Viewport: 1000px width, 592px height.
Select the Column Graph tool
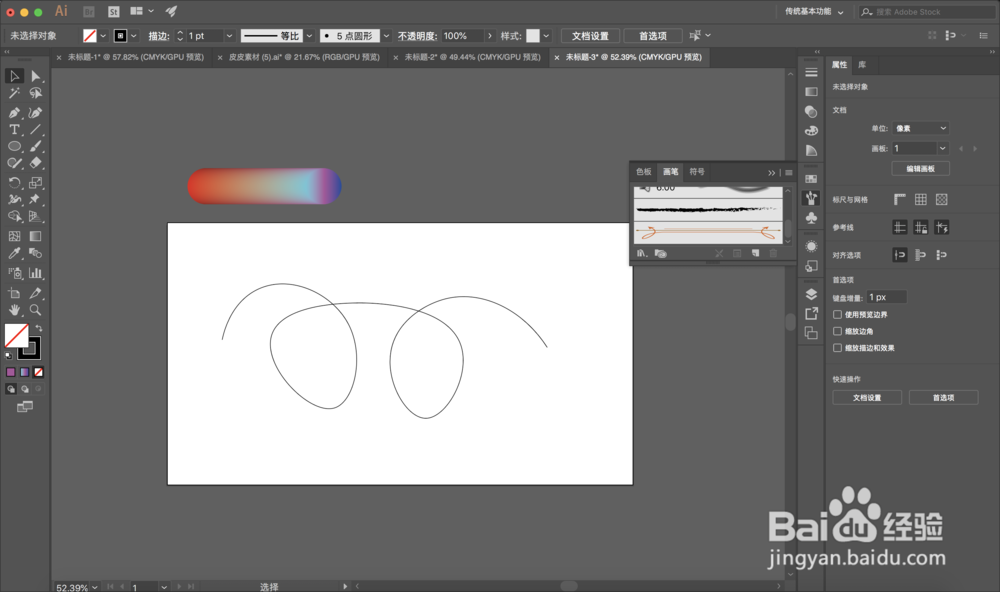coord(36,273)
